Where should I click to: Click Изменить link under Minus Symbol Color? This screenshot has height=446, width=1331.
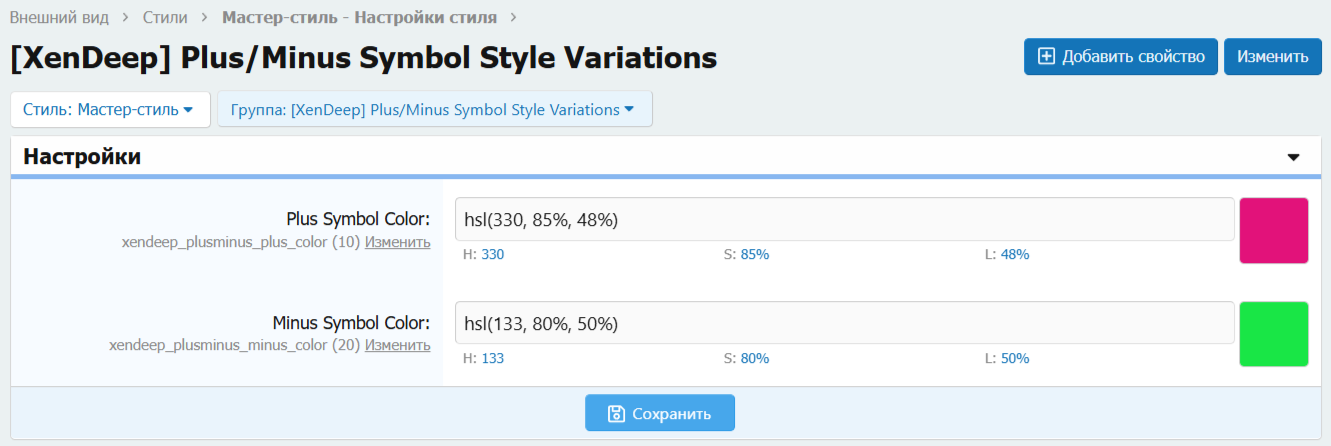(x=397, y=345)
